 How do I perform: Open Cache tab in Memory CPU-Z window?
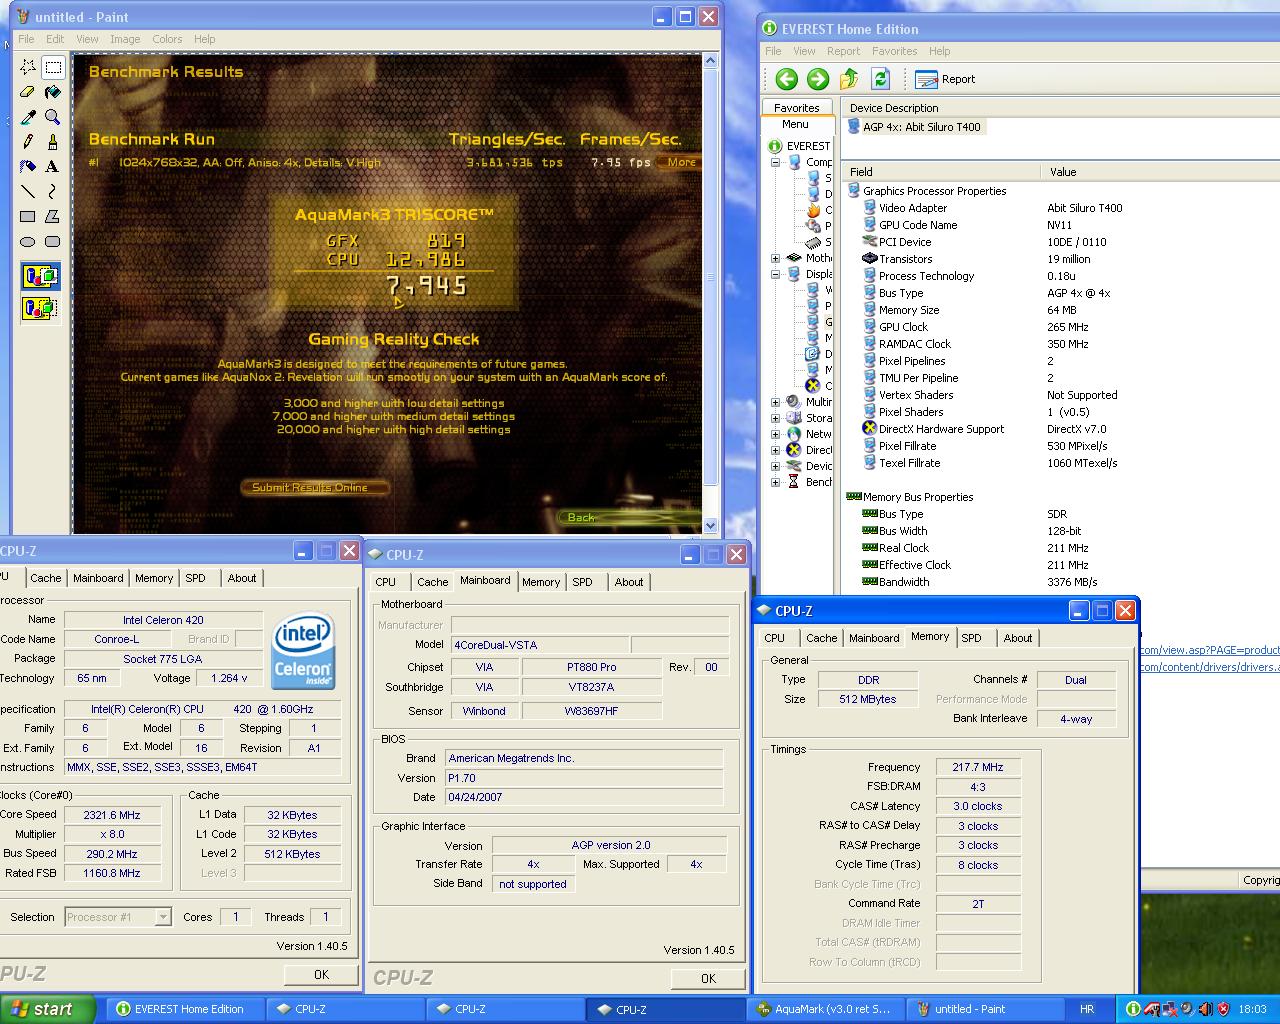(x=822, y=638)
